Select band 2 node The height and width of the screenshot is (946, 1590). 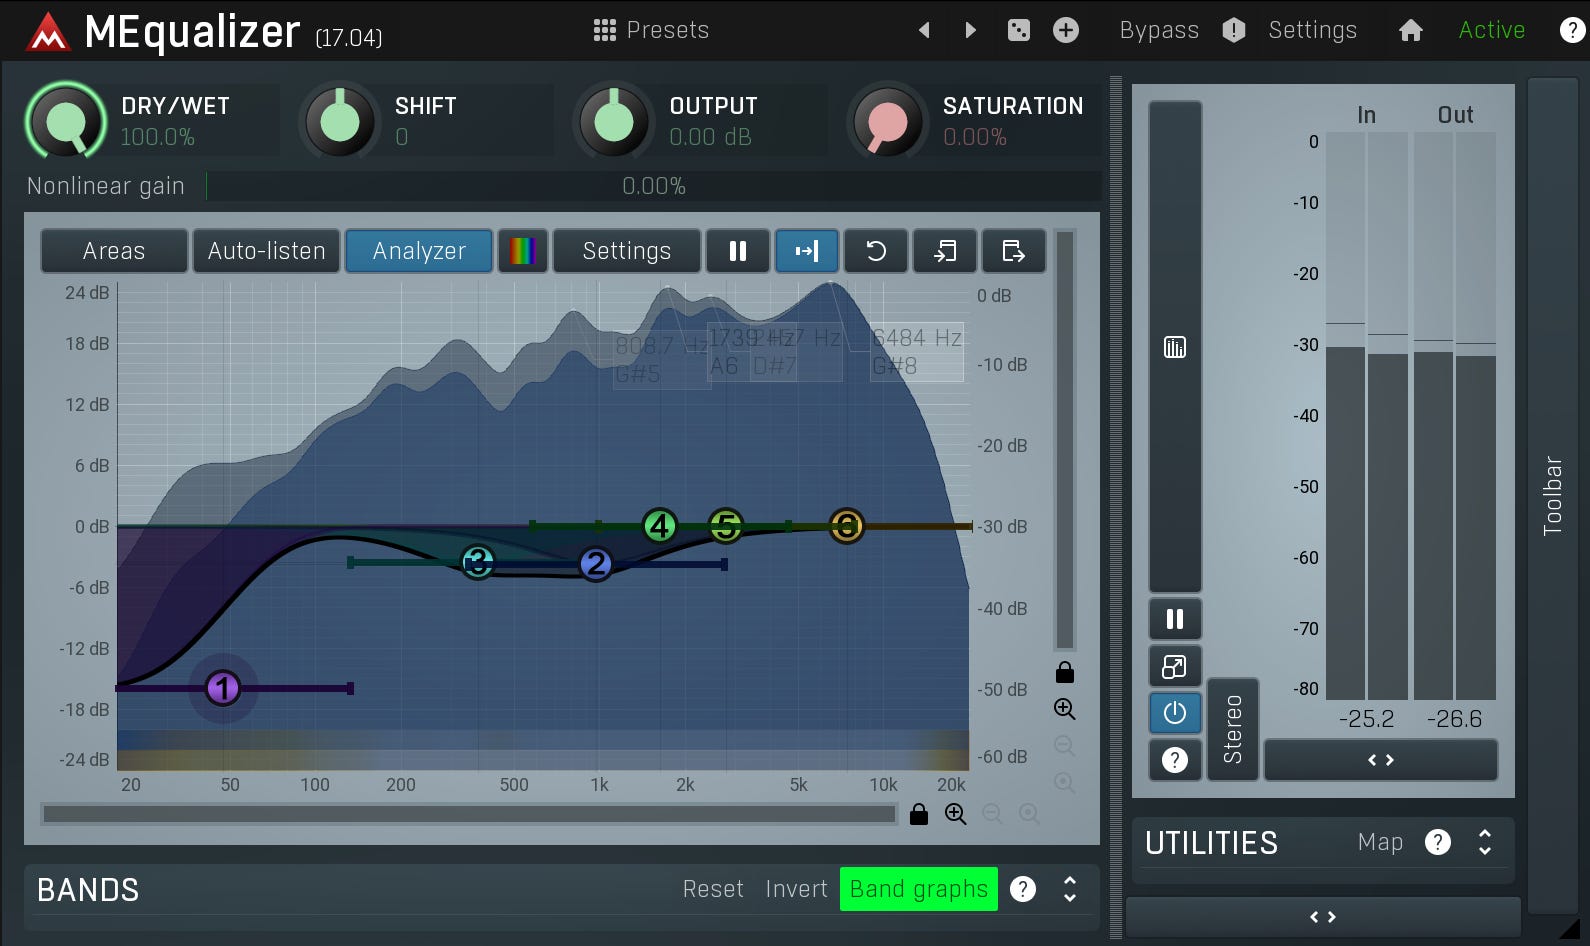596,564
